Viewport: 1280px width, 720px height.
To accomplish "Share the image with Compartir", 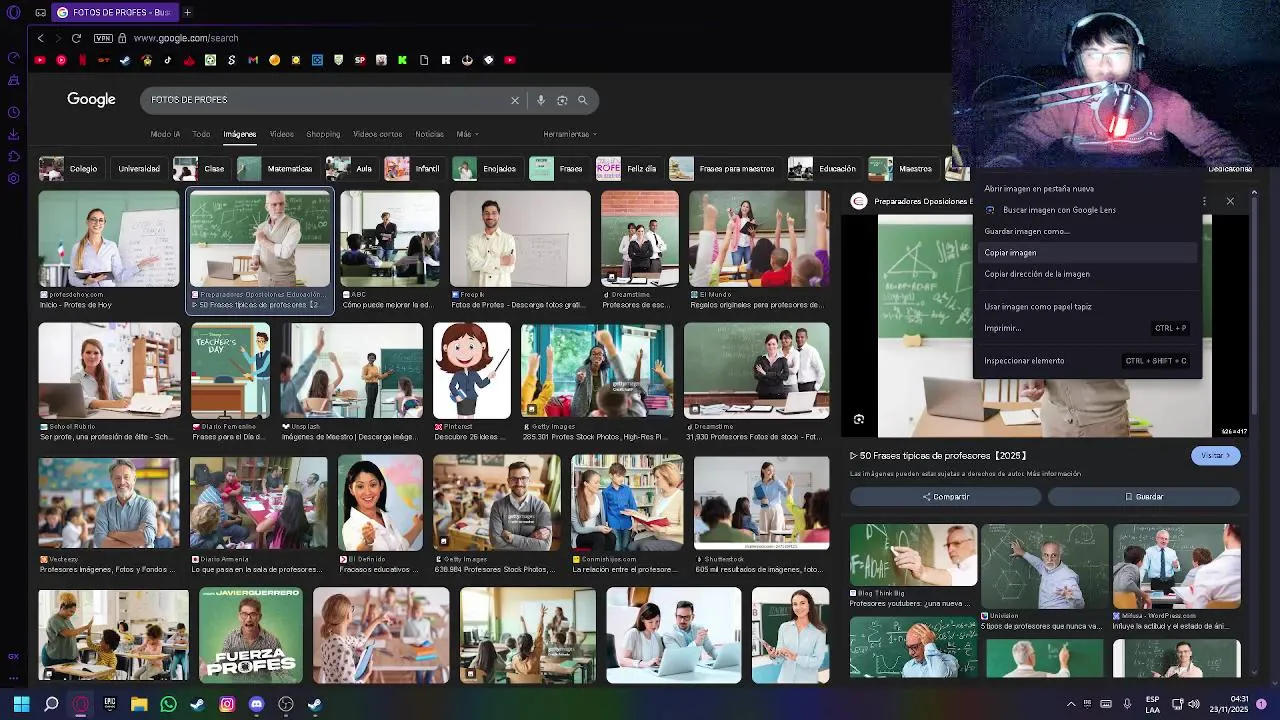I will coord(945,497).
